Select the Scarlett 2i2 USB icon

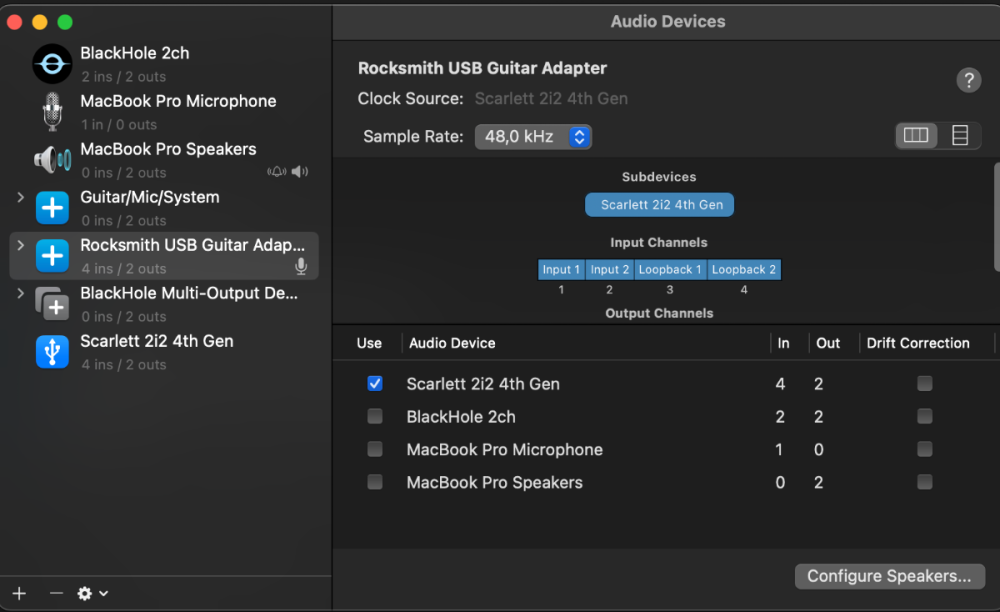pos(52,352)
